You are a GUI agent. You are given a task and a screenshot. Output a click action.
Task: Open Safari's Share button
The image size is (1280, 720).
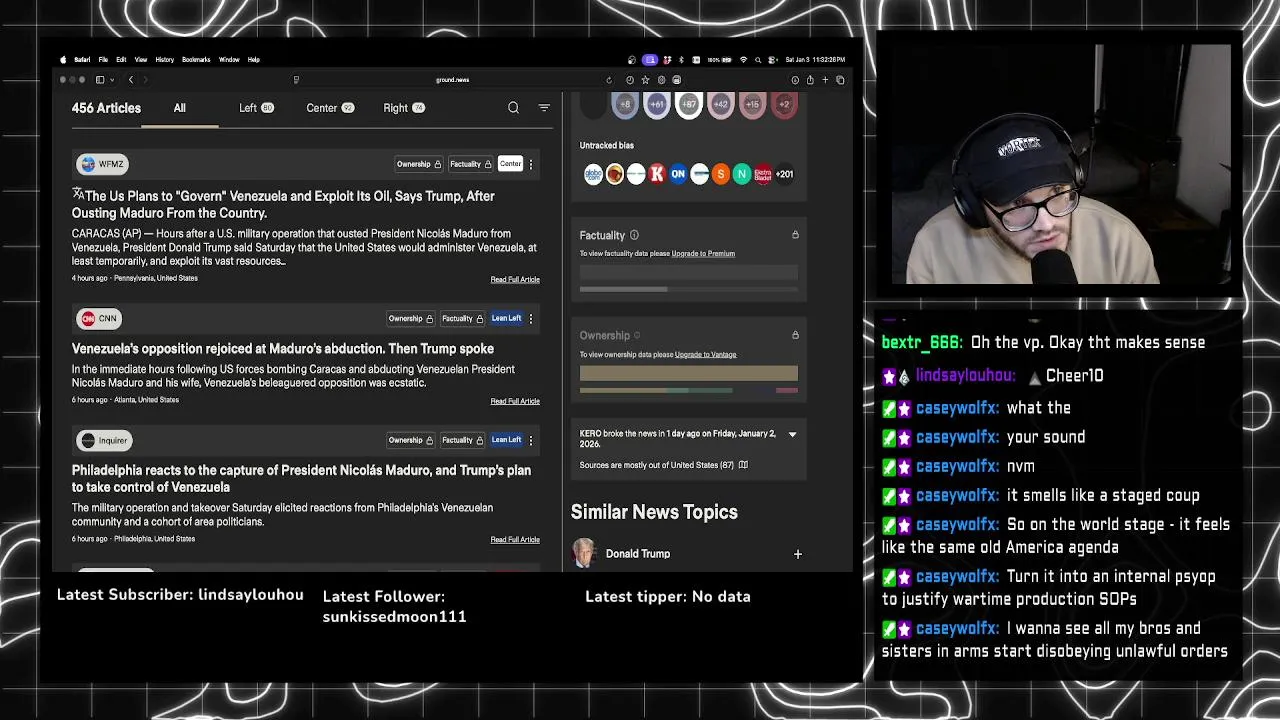coord(810,80)
